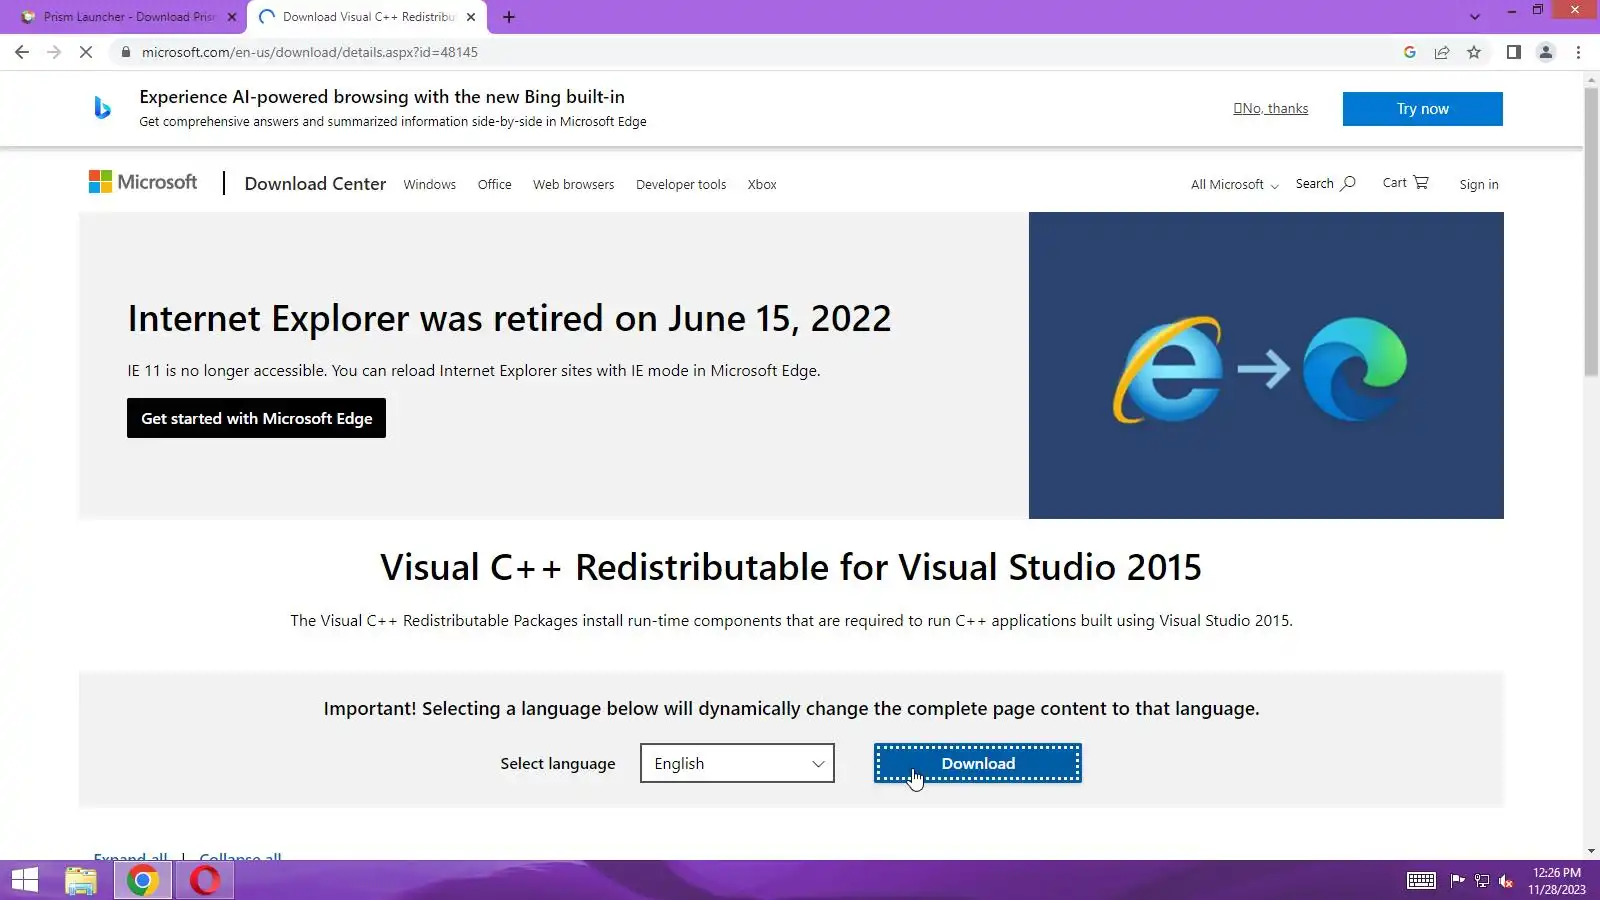Select the Download Visual C++ Redistributable tab
The width and height of the screenshot is (1600, 900).
[366, 17]
